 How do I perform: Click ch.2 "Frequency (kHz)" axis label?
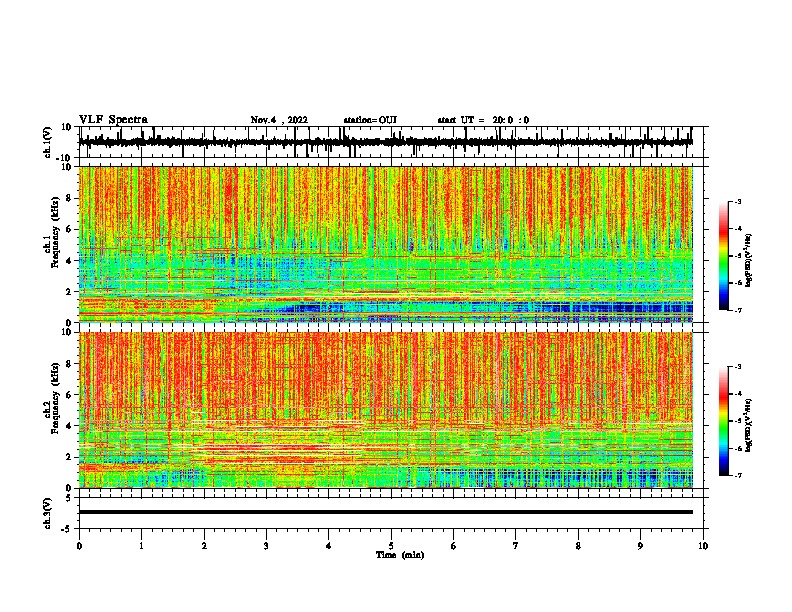click(x=55, y=398)
